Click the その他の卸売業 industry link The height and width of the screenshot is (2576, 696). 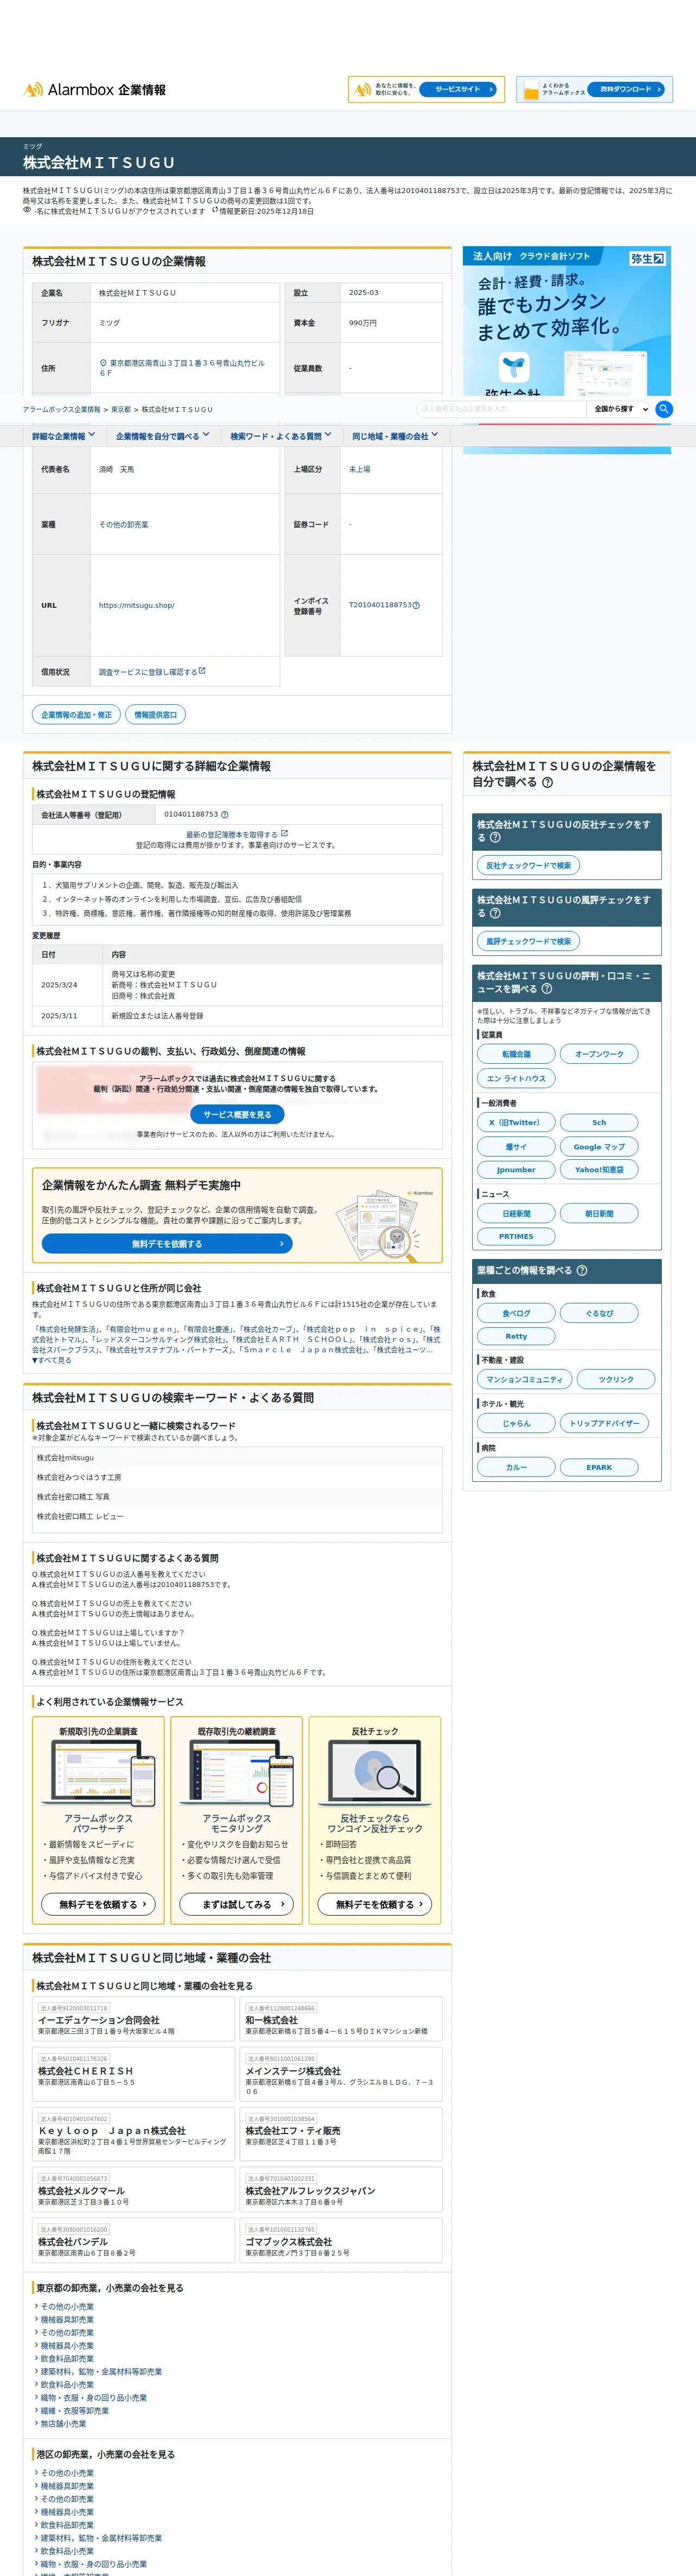(x=124, y=524)
